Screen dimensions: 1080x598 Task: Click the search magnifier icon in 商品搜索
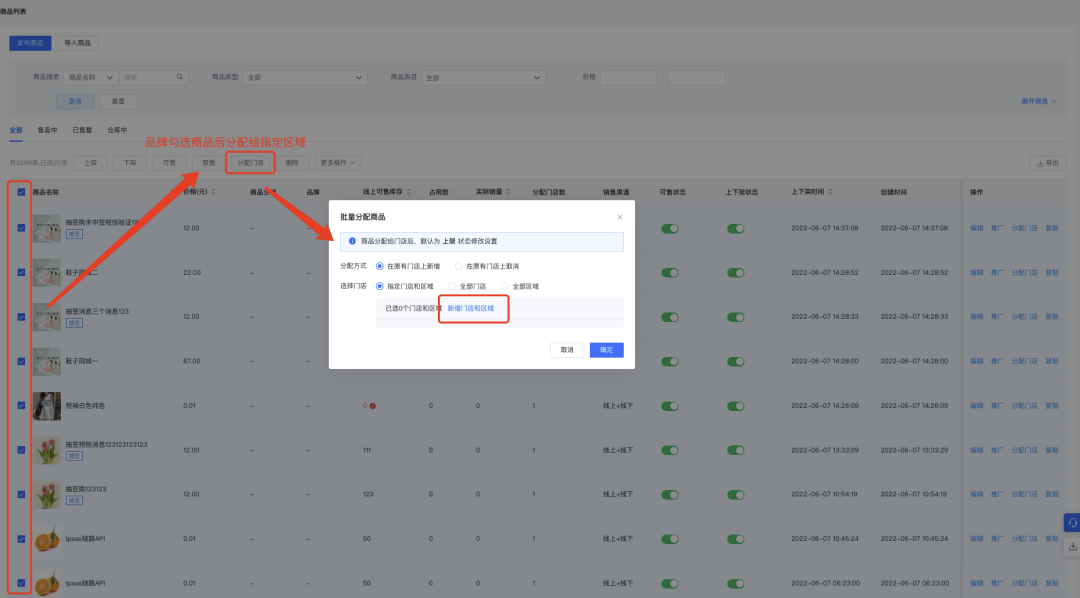pos(179,77)
